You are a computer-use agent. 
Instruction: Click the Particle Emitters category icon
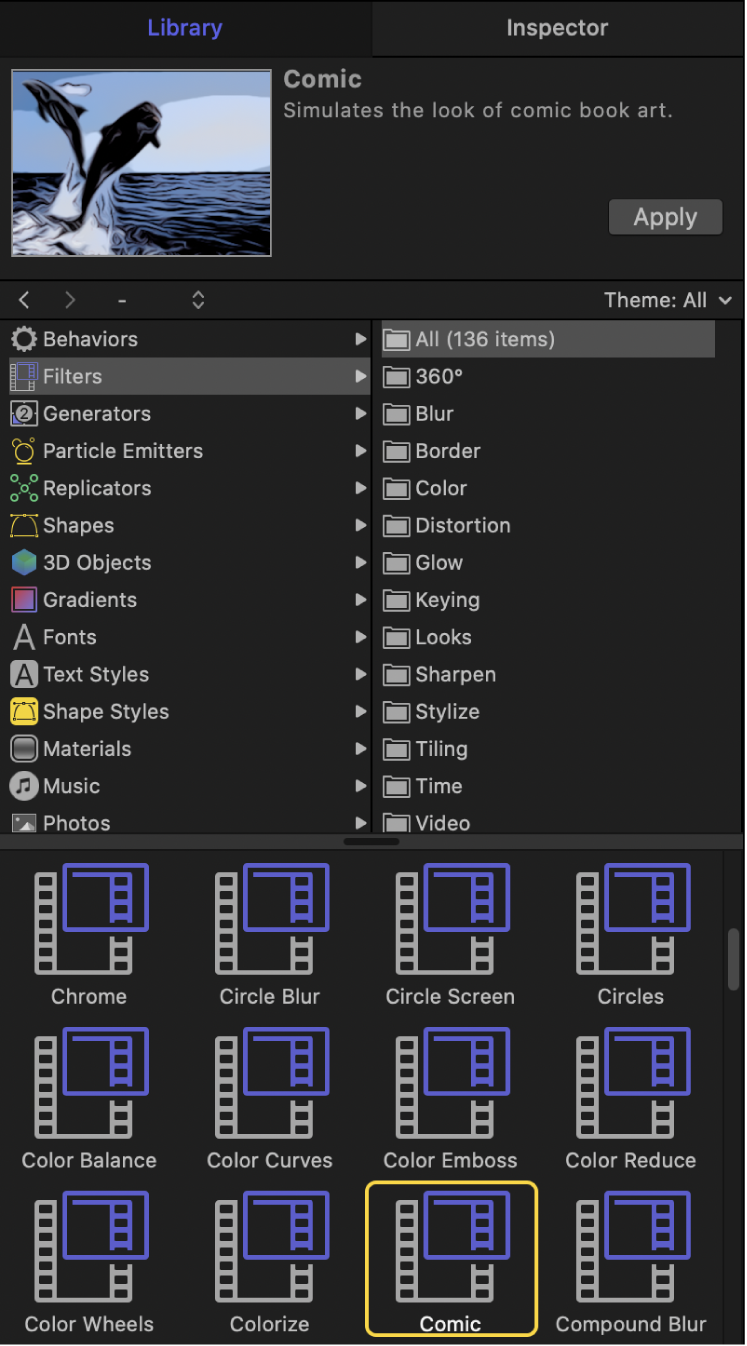click(x=24, y=451)
